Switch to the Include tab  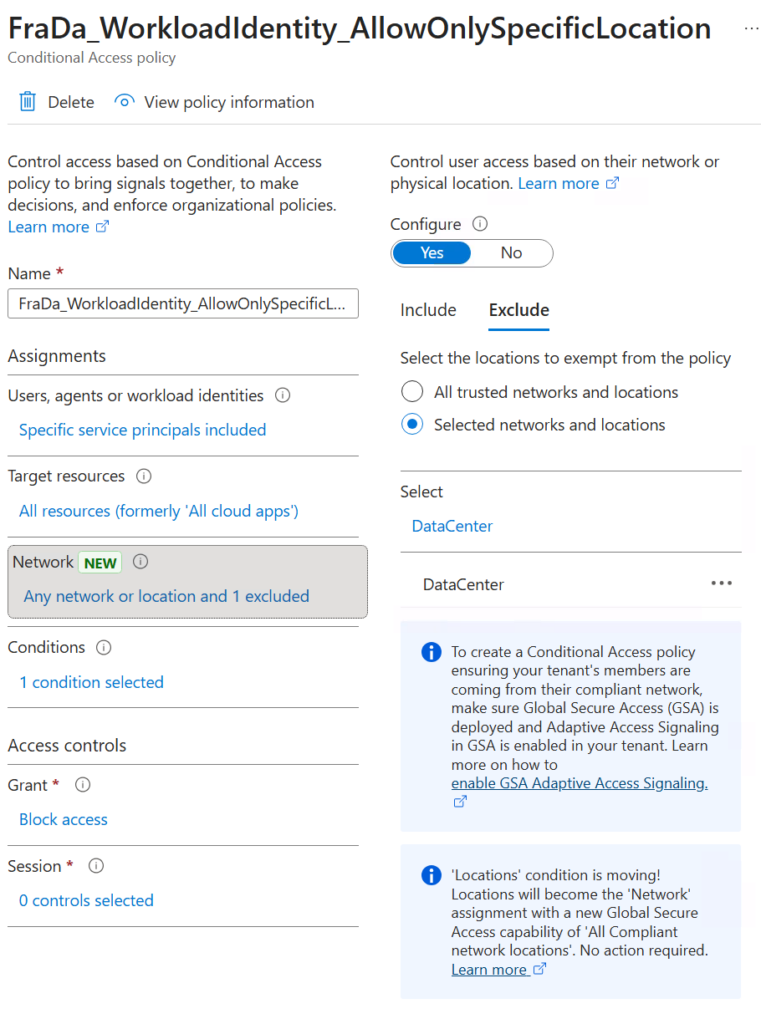point(428,310)
